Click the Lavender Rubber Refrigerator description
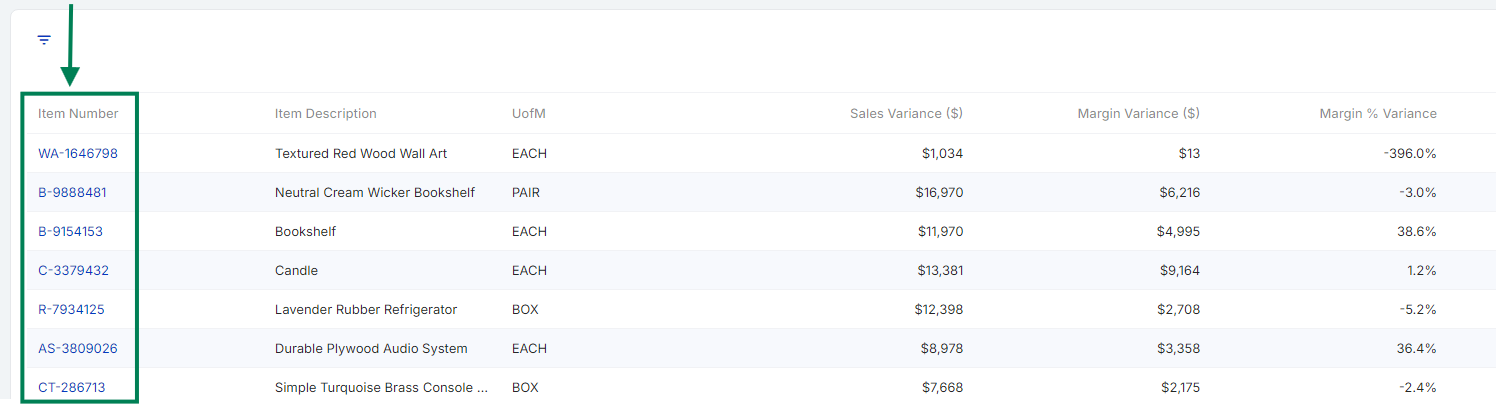Screen dimensions: 1496x404 coord(366,310)
